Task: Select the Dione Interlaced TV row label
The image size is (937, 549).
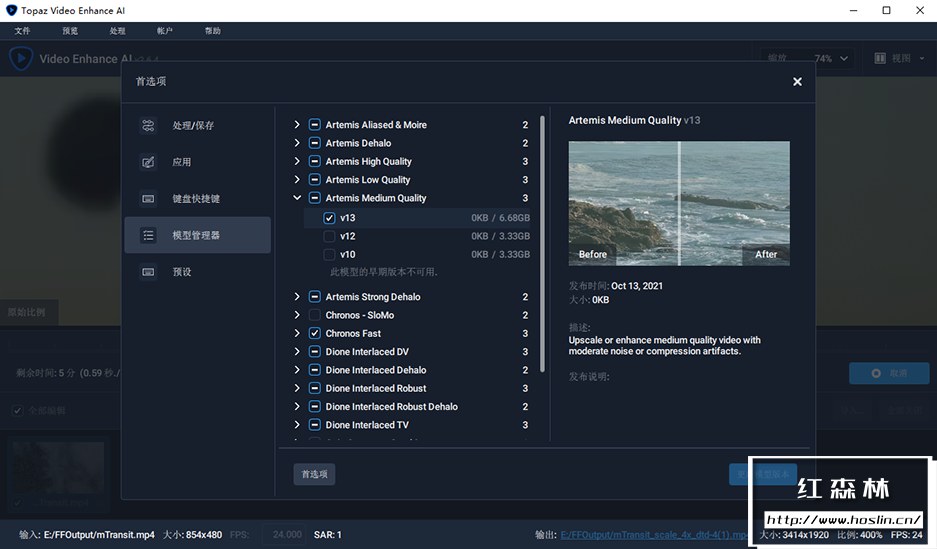Action: 367,425
